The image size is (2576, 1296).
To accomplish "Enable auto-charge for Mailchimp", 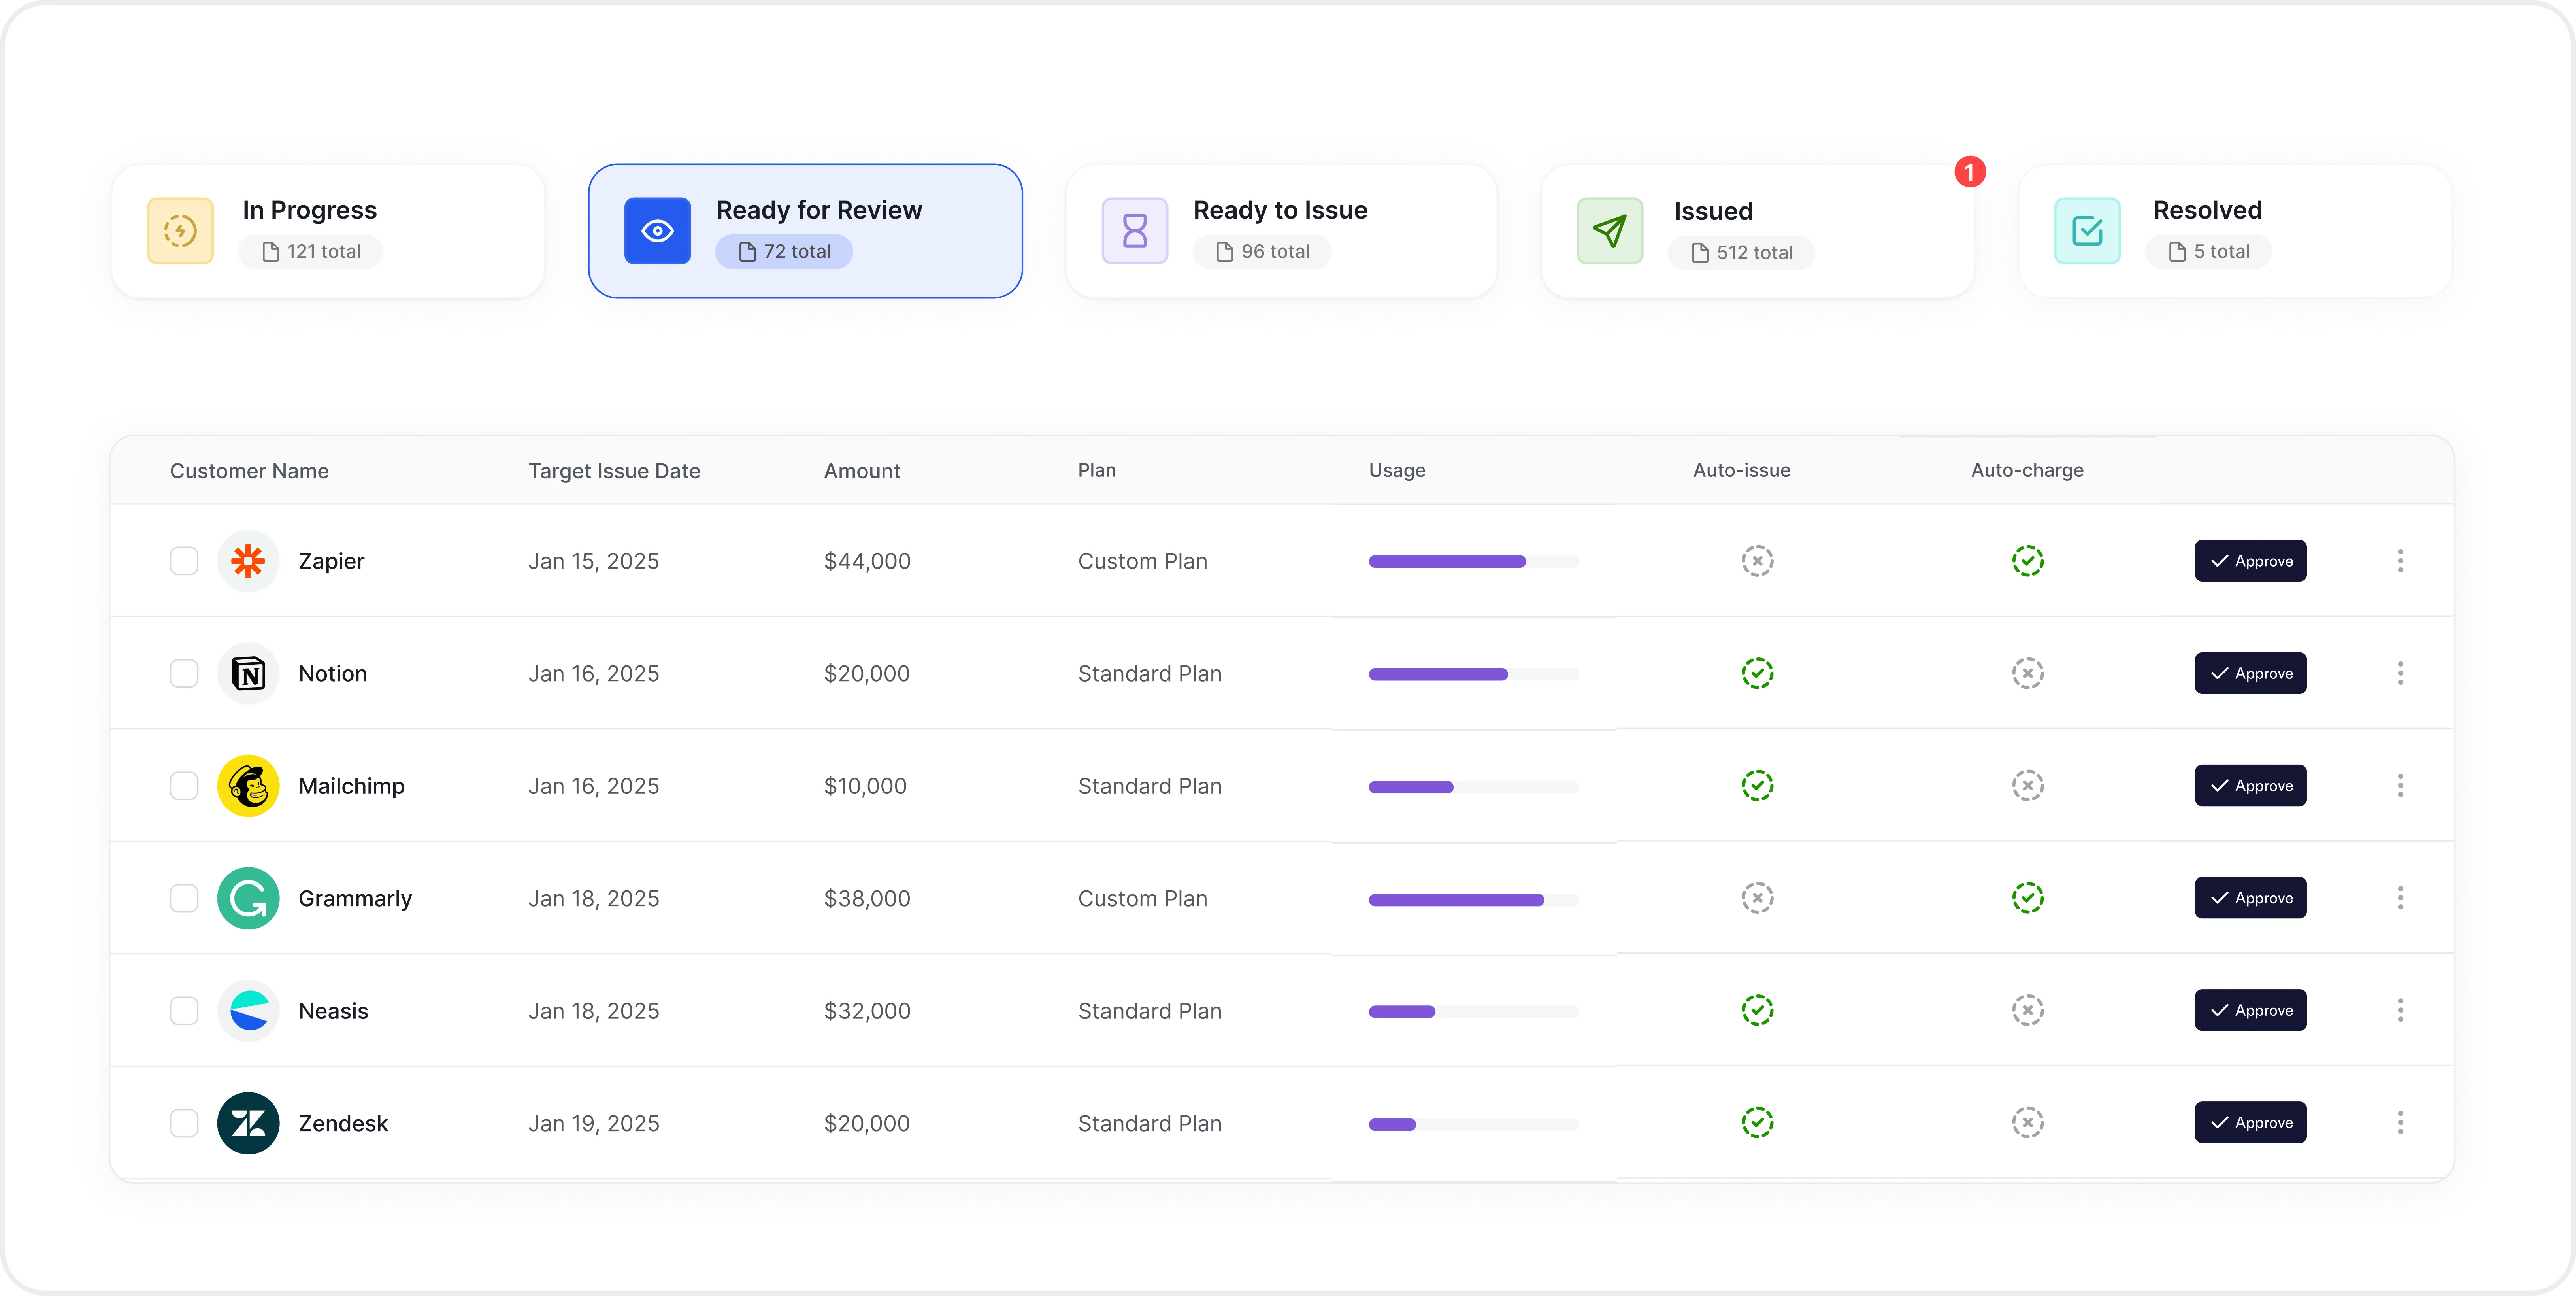I will 2027,786.
